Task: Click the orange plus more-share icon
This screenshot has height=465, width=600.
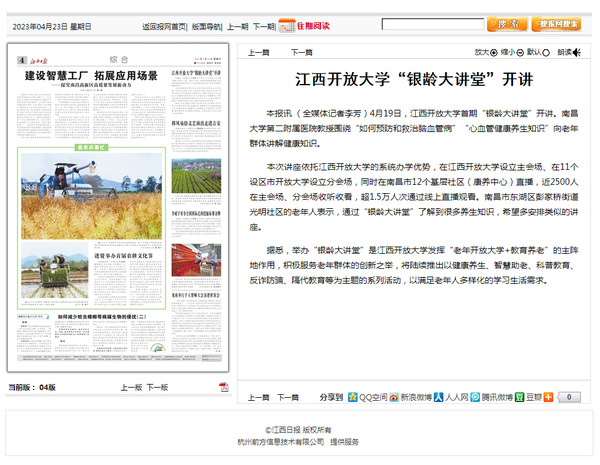Action: point(548,397)
